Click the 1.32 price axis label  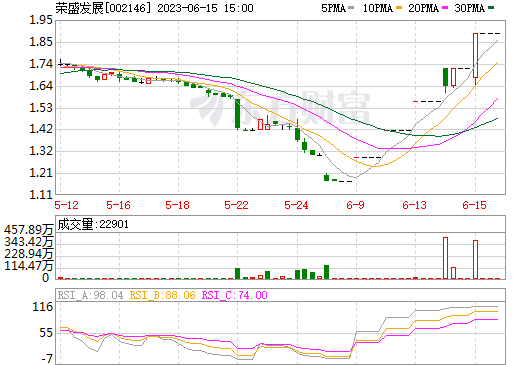(41, 151)
